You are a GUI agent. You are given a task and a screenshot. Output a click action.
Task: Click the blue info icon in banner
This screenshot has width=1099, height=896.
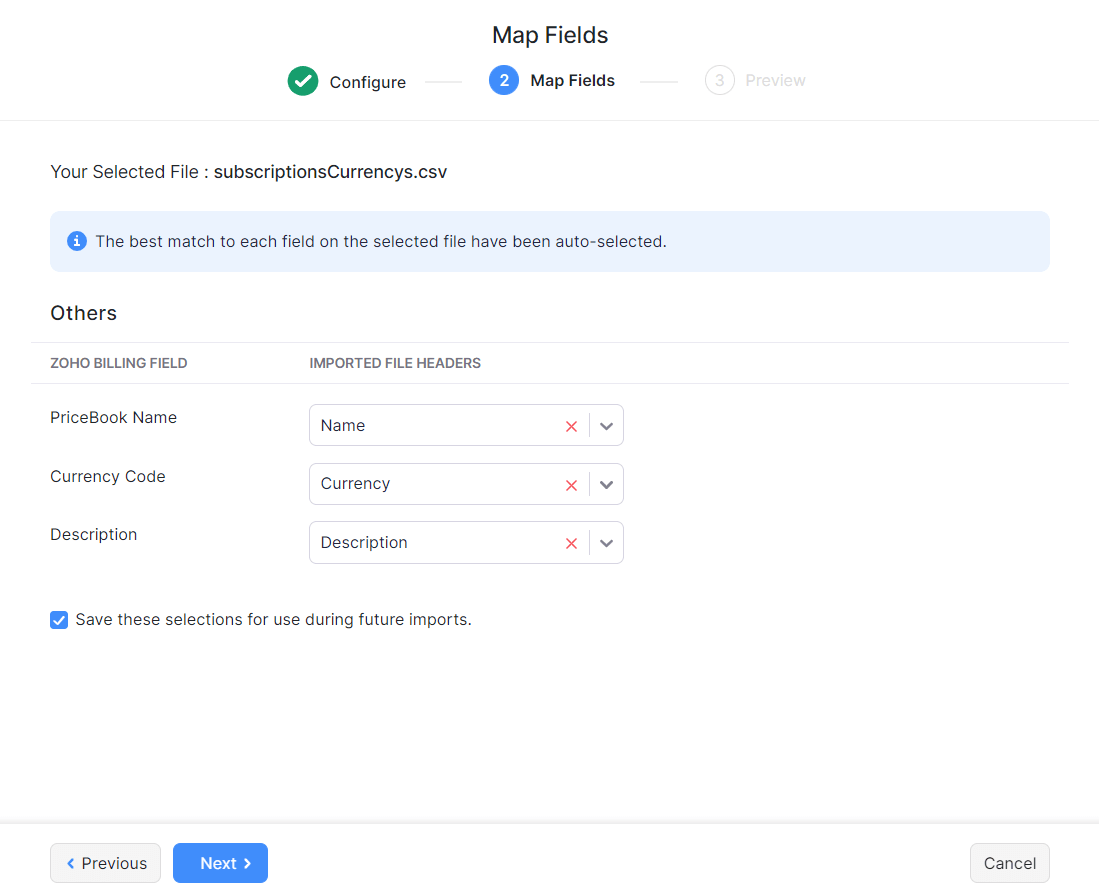click(76, 241)
